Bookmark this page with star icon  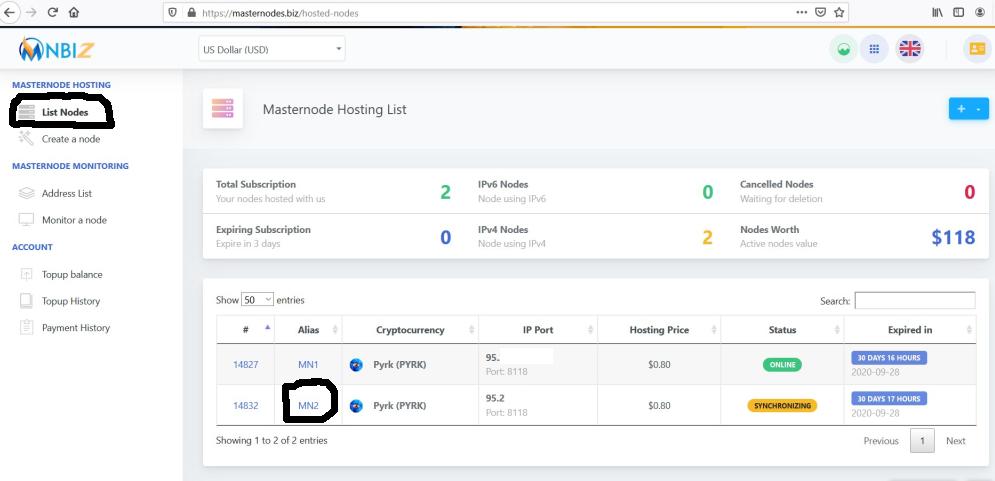pyautogui.click(x=839, y=12)
